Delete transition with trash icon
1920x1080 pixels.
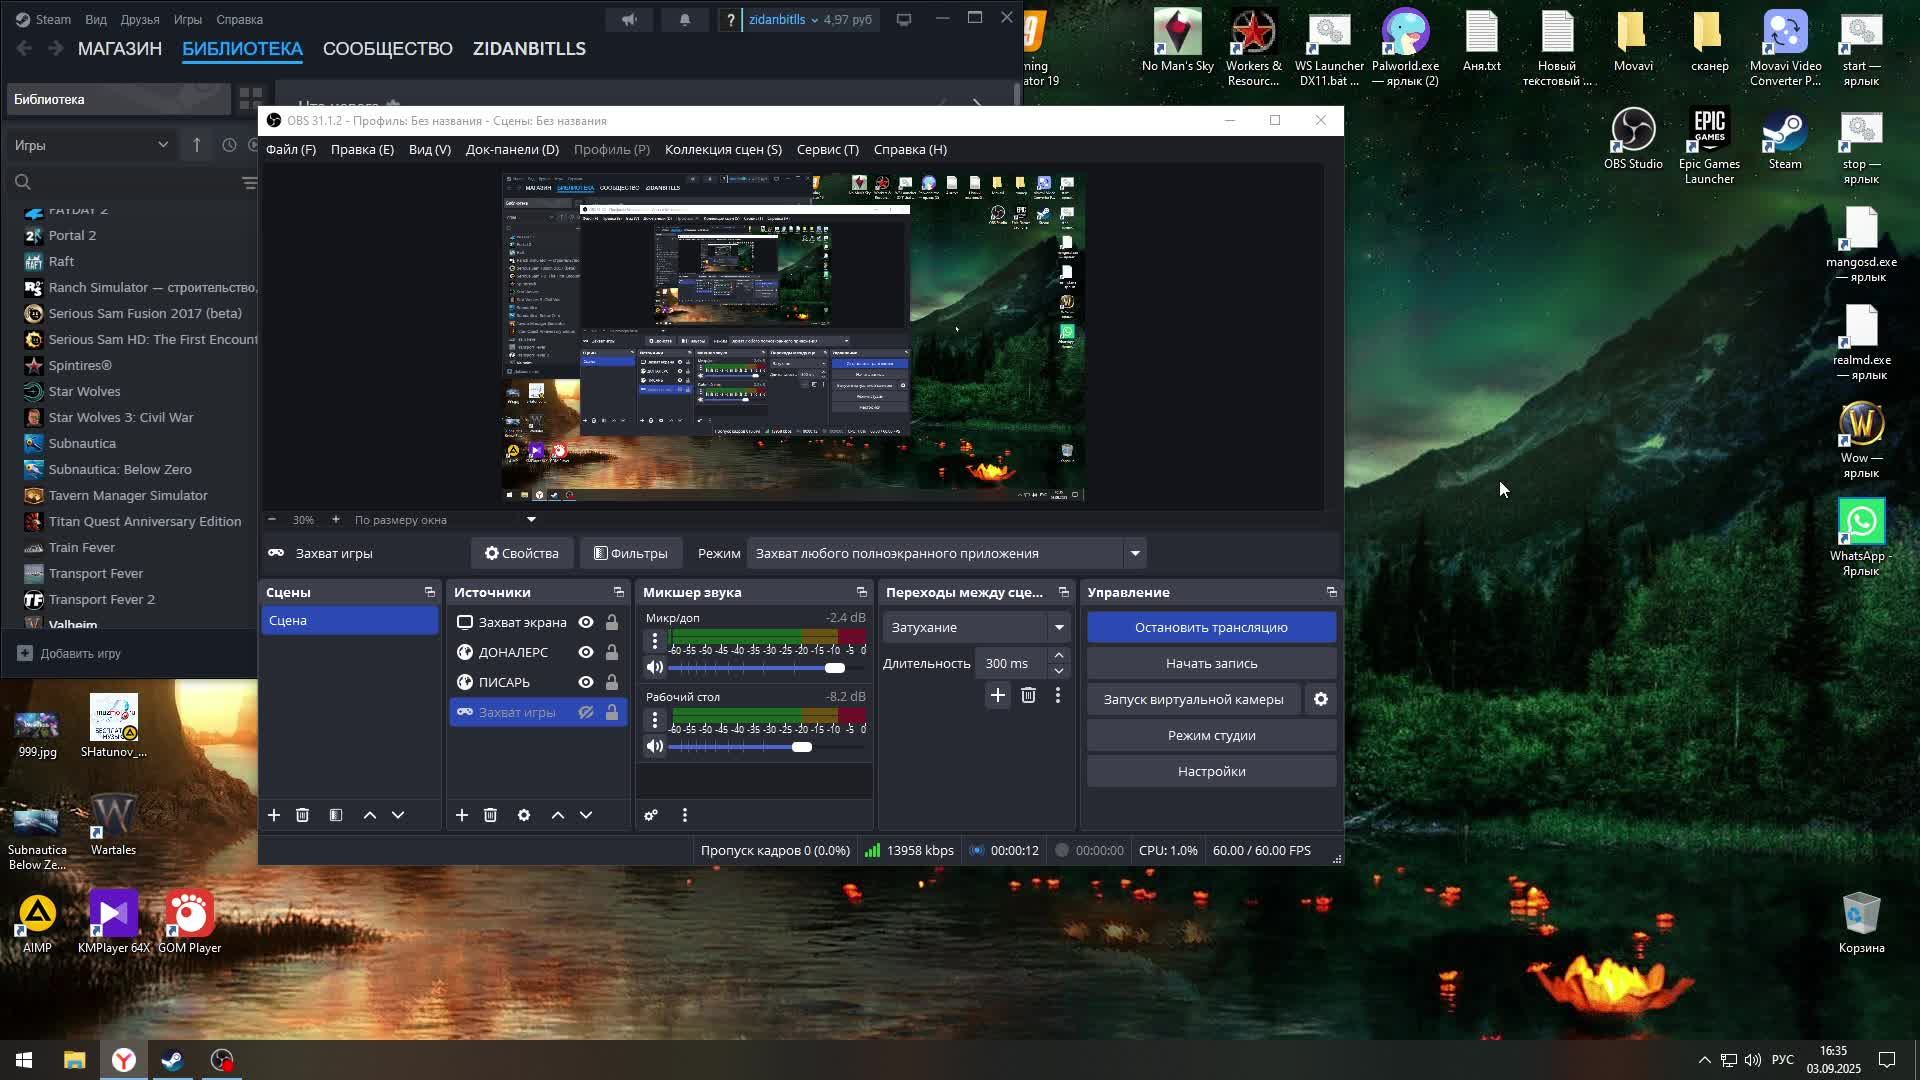tap(1028, 695)
